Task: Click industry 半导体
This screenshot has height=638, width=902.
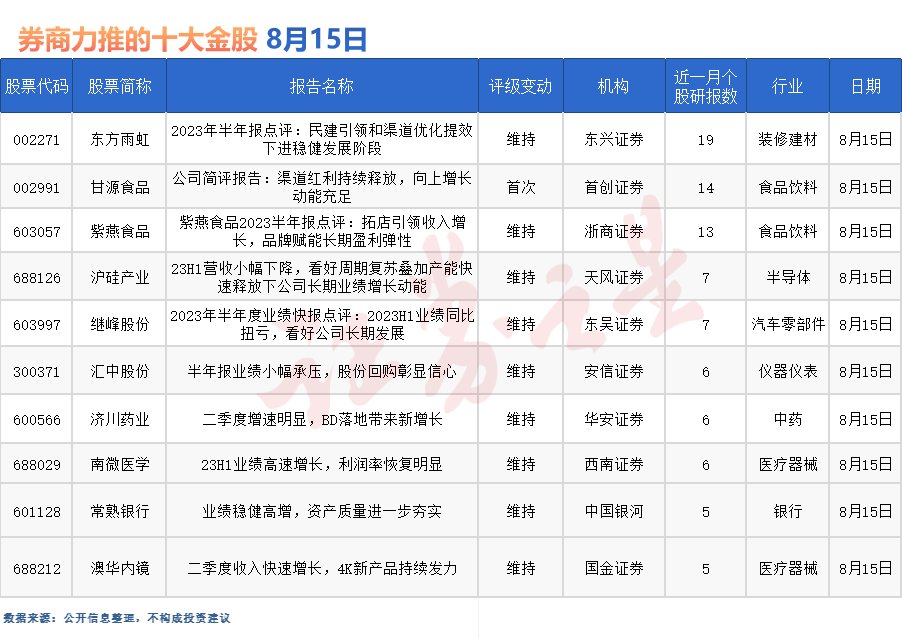Action: 788,277
